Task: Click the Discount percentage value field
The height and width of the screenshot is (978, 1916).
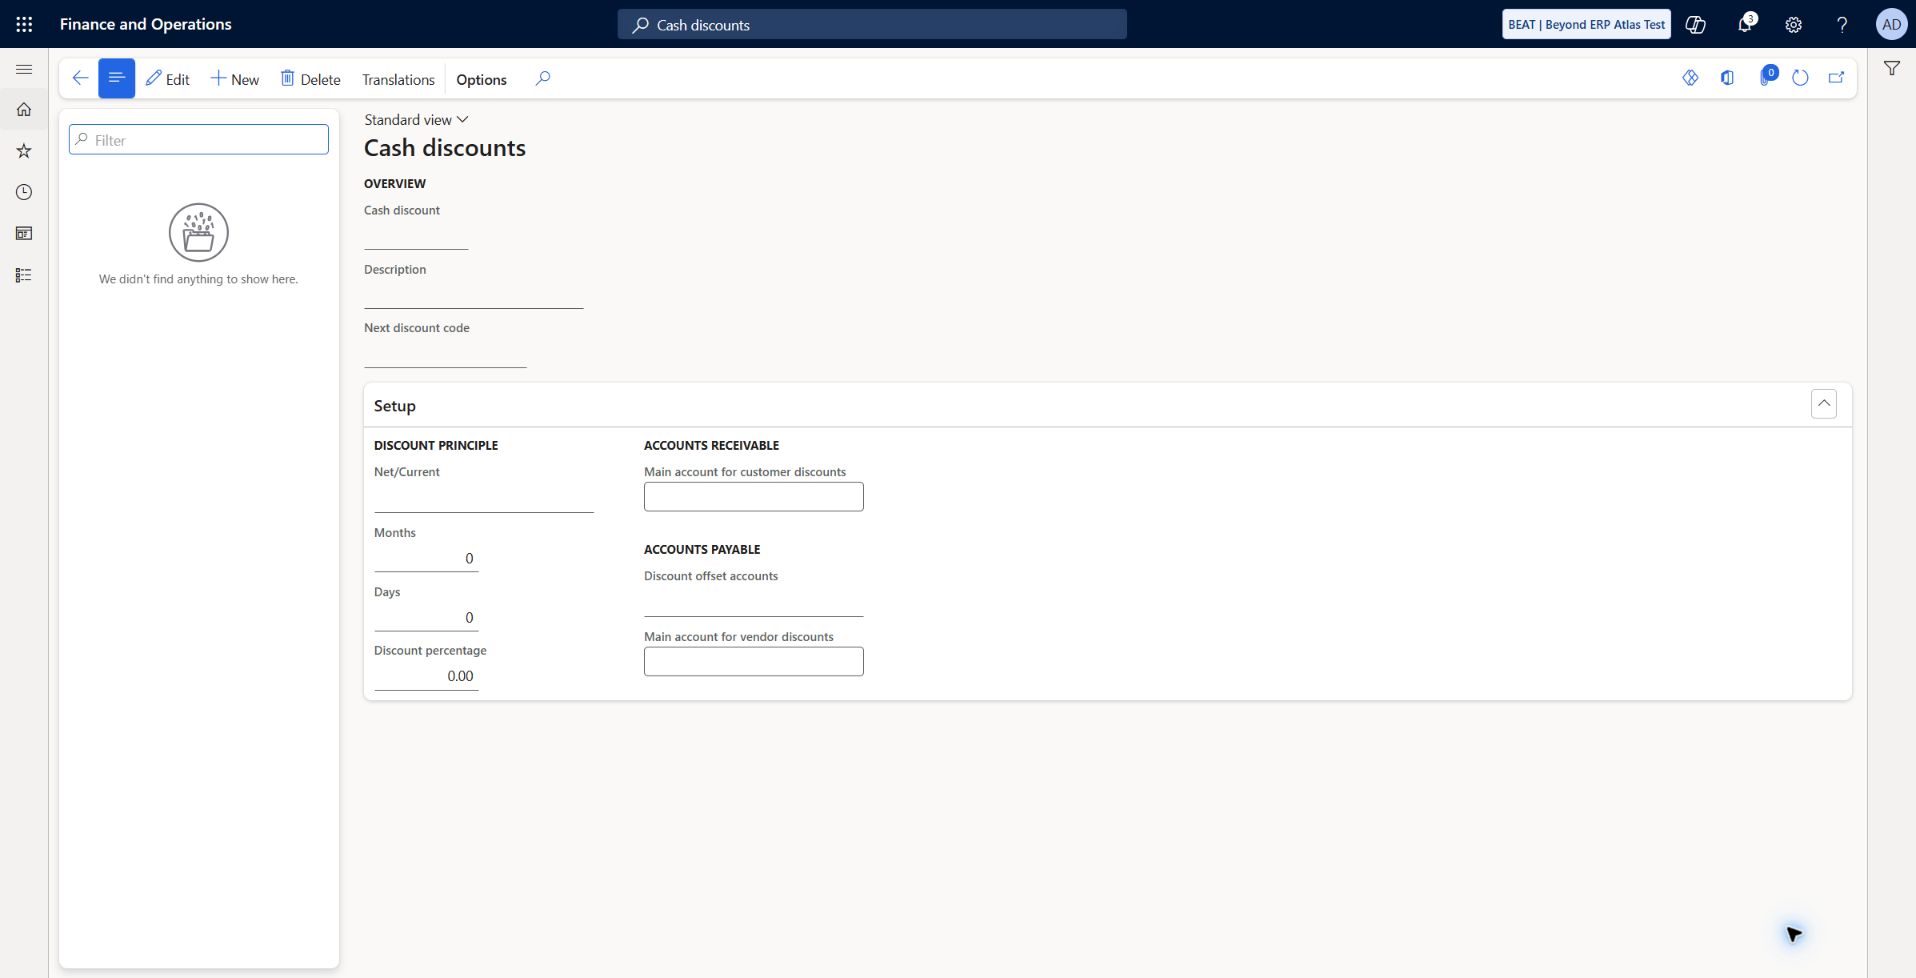Action: click(426, 676)
